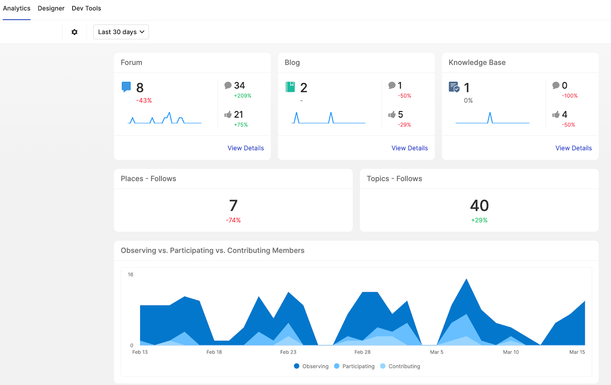Click the -43% Forum change value

(144, 101)
